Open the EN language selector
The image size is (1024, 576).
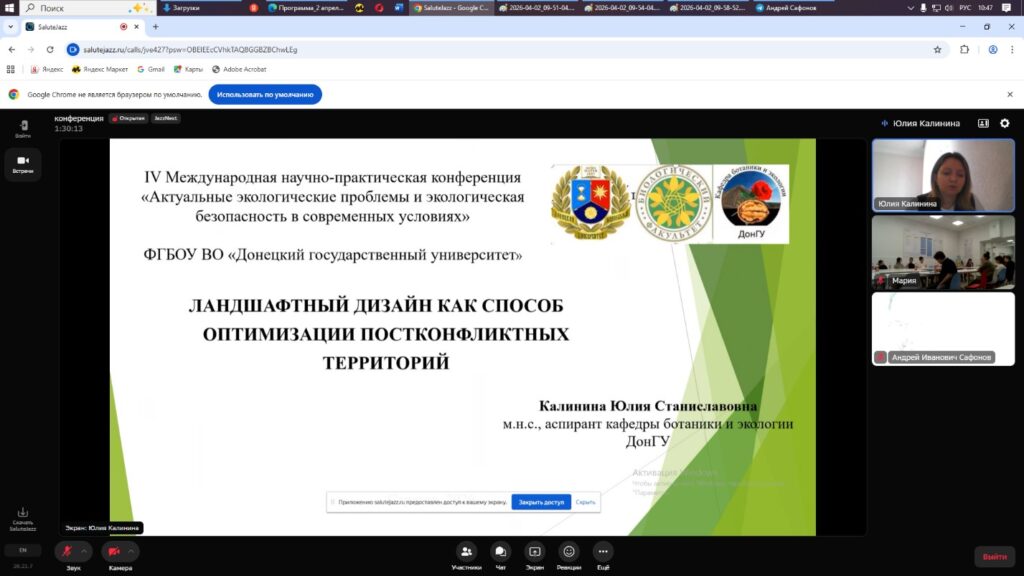(23, 550)
